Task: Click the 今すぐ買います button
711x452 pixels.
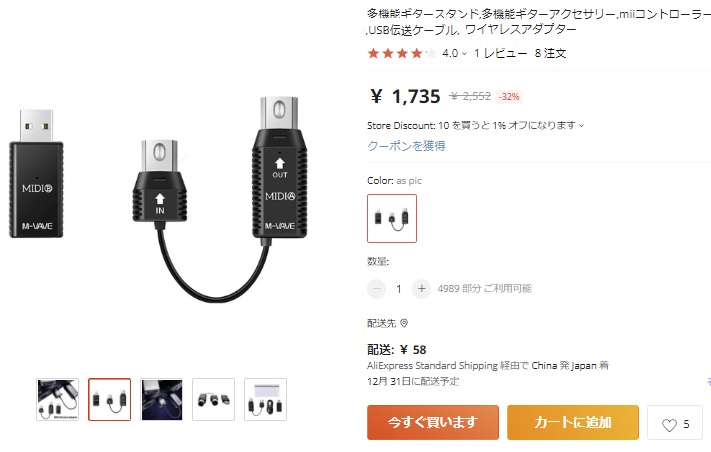Action: (433, 423)
